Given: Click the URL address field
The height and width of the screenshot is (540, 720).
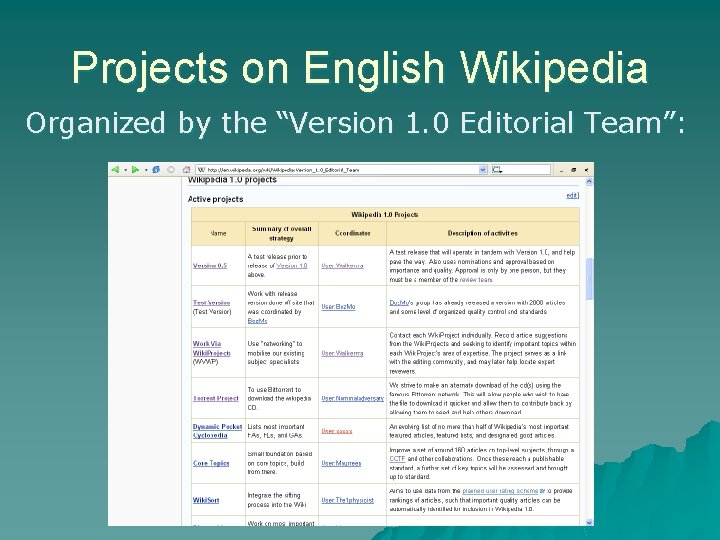Looking at the screenshot, I should 341,170.
